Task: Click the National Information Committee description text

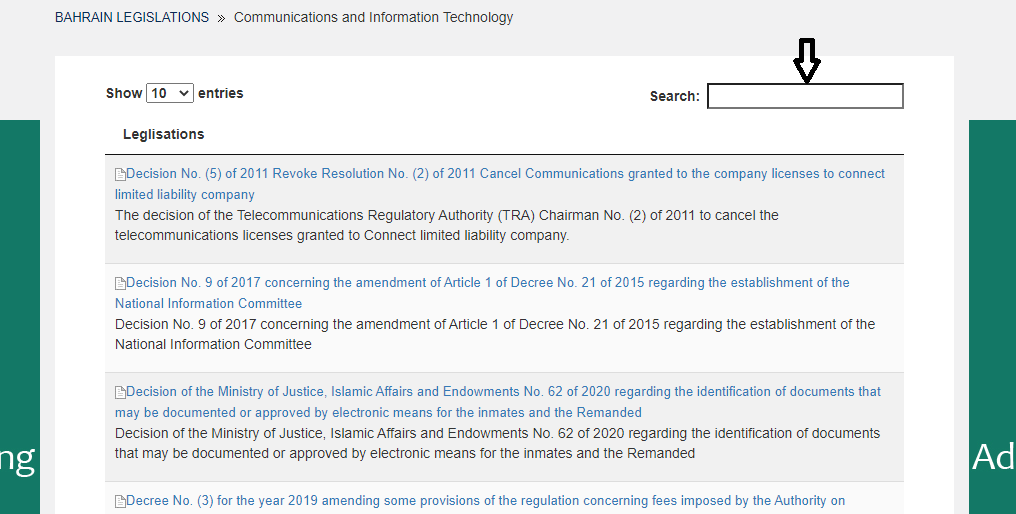Action: (494, 334)
